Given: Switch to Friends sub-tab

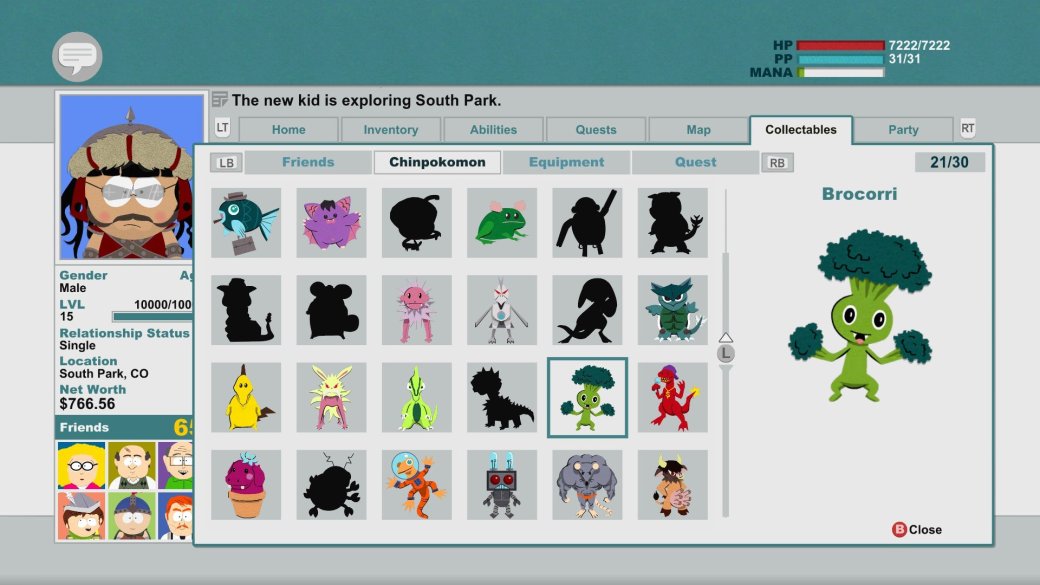Looking at the screenshot, I should [x=308, y=162].
